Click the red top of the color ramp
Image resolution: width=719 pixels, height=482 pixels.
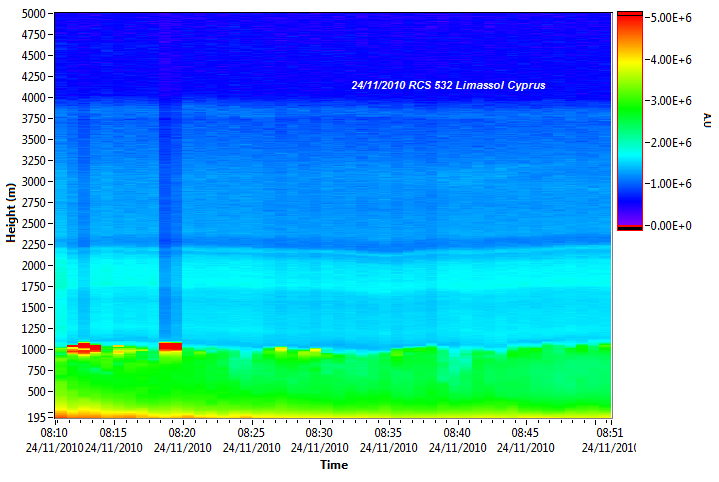629,19
